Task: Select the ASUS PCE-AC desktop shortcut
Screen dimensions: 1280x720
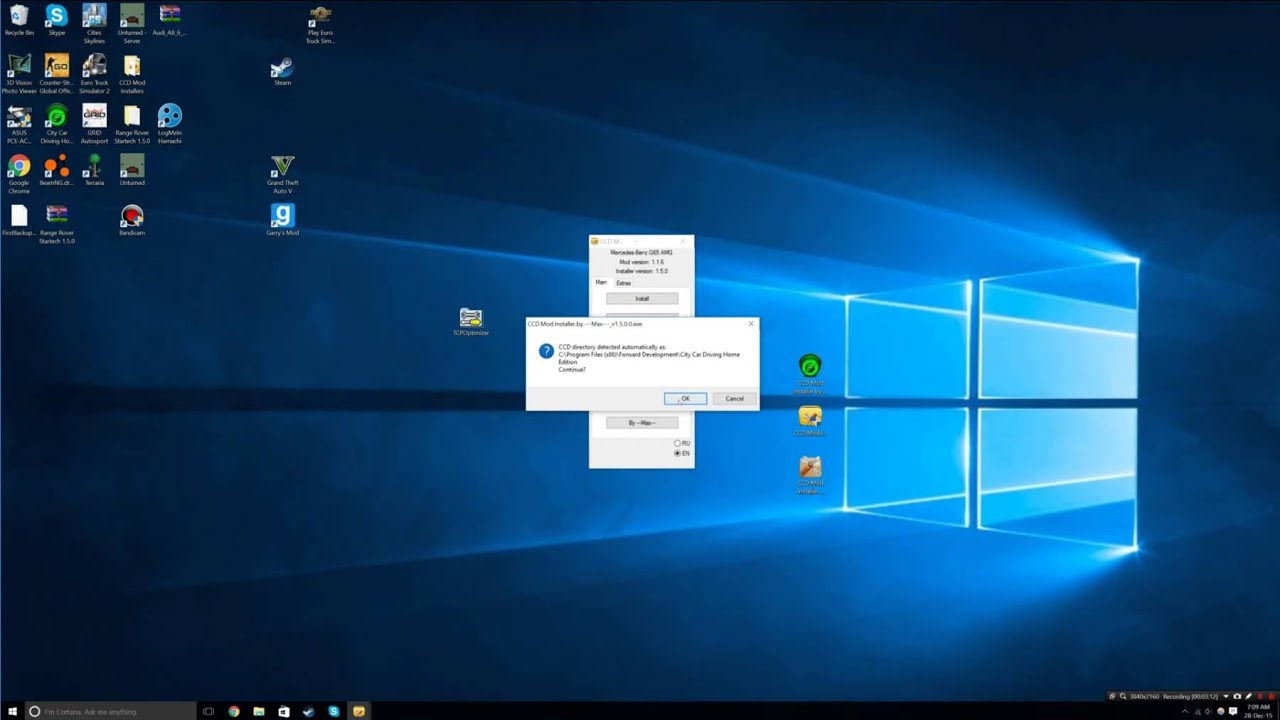Action: tap(19, 124)
